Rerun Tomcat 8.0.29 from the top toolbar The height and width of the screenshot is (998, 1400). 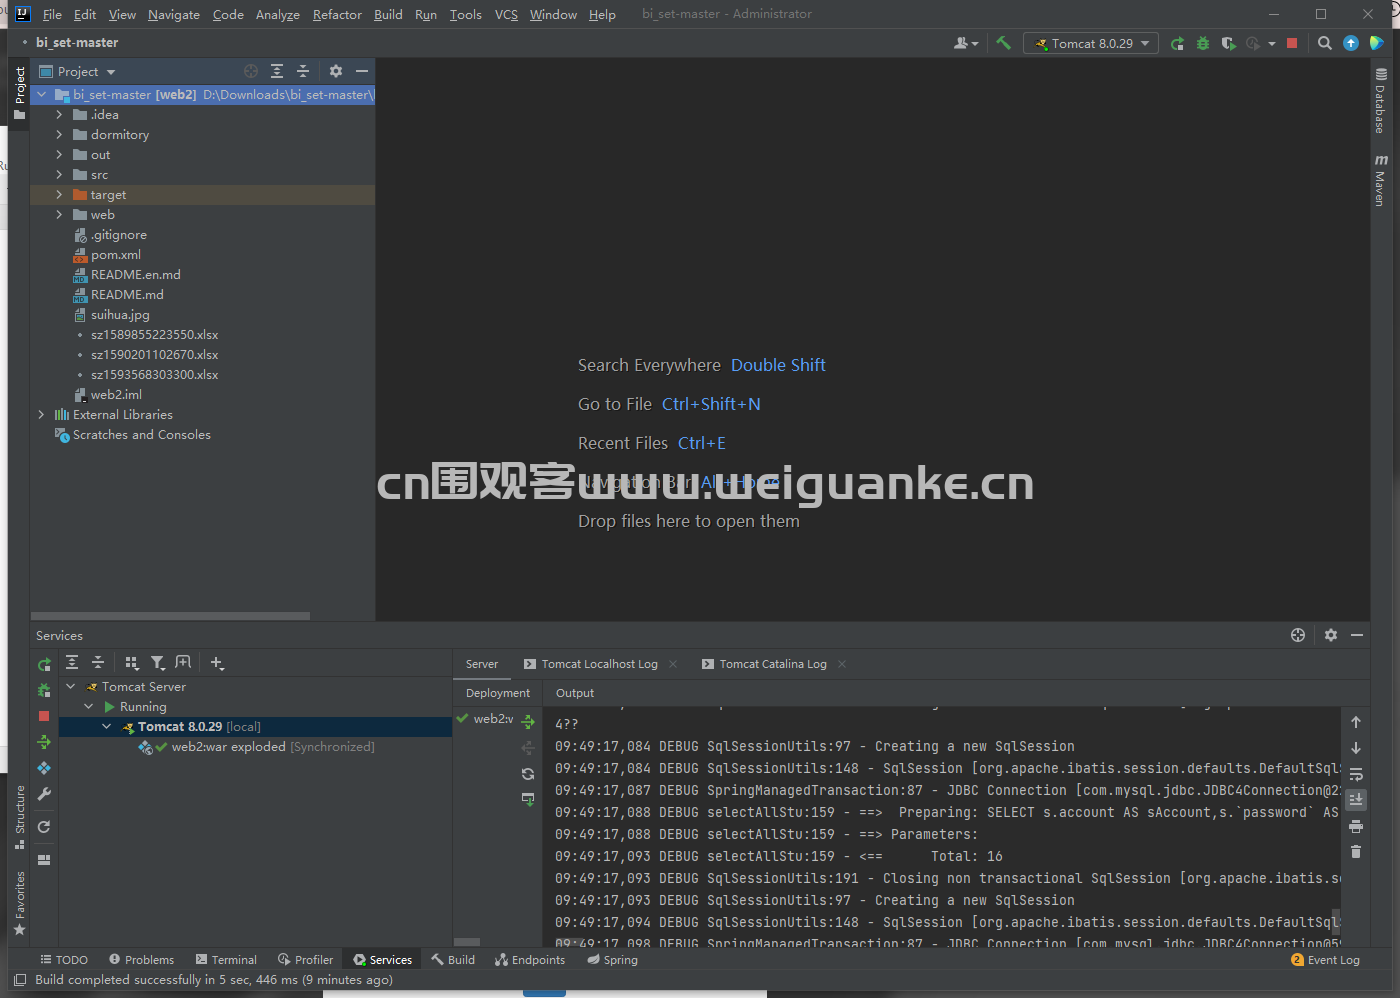point(1177,43)
